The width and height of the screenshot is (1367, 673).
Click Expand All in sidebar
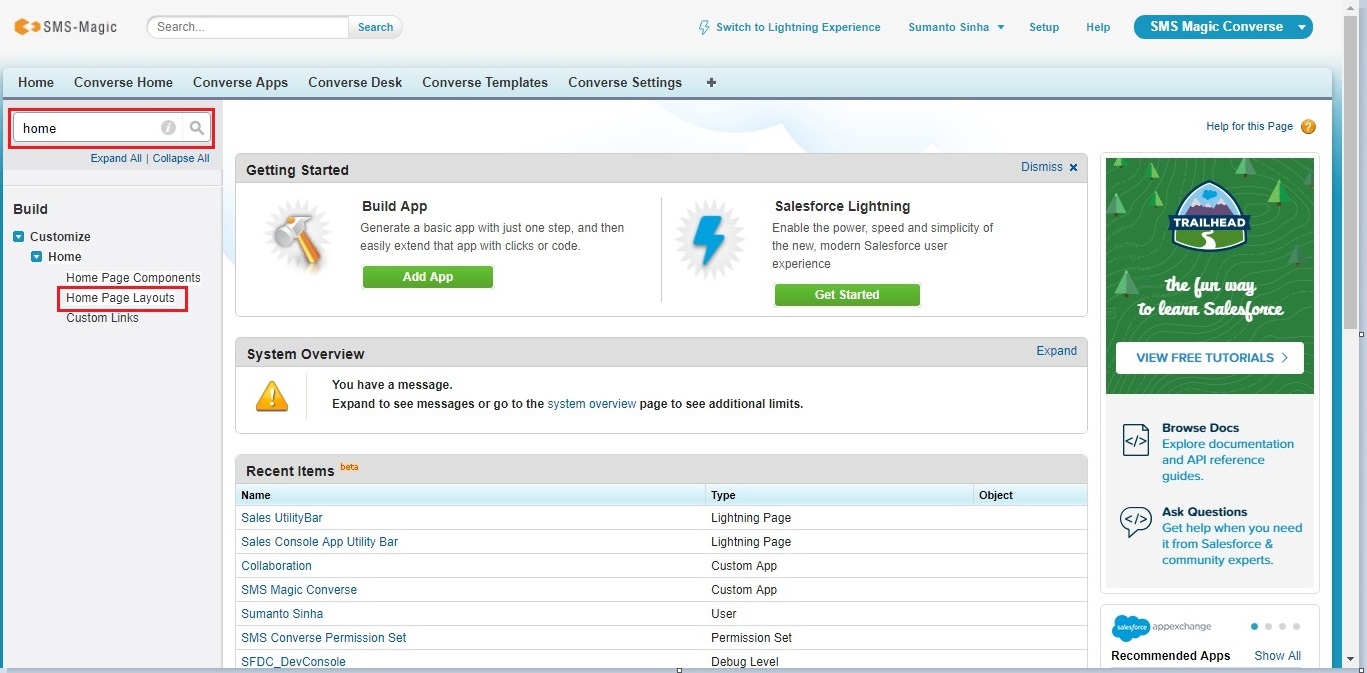point(116,158)
